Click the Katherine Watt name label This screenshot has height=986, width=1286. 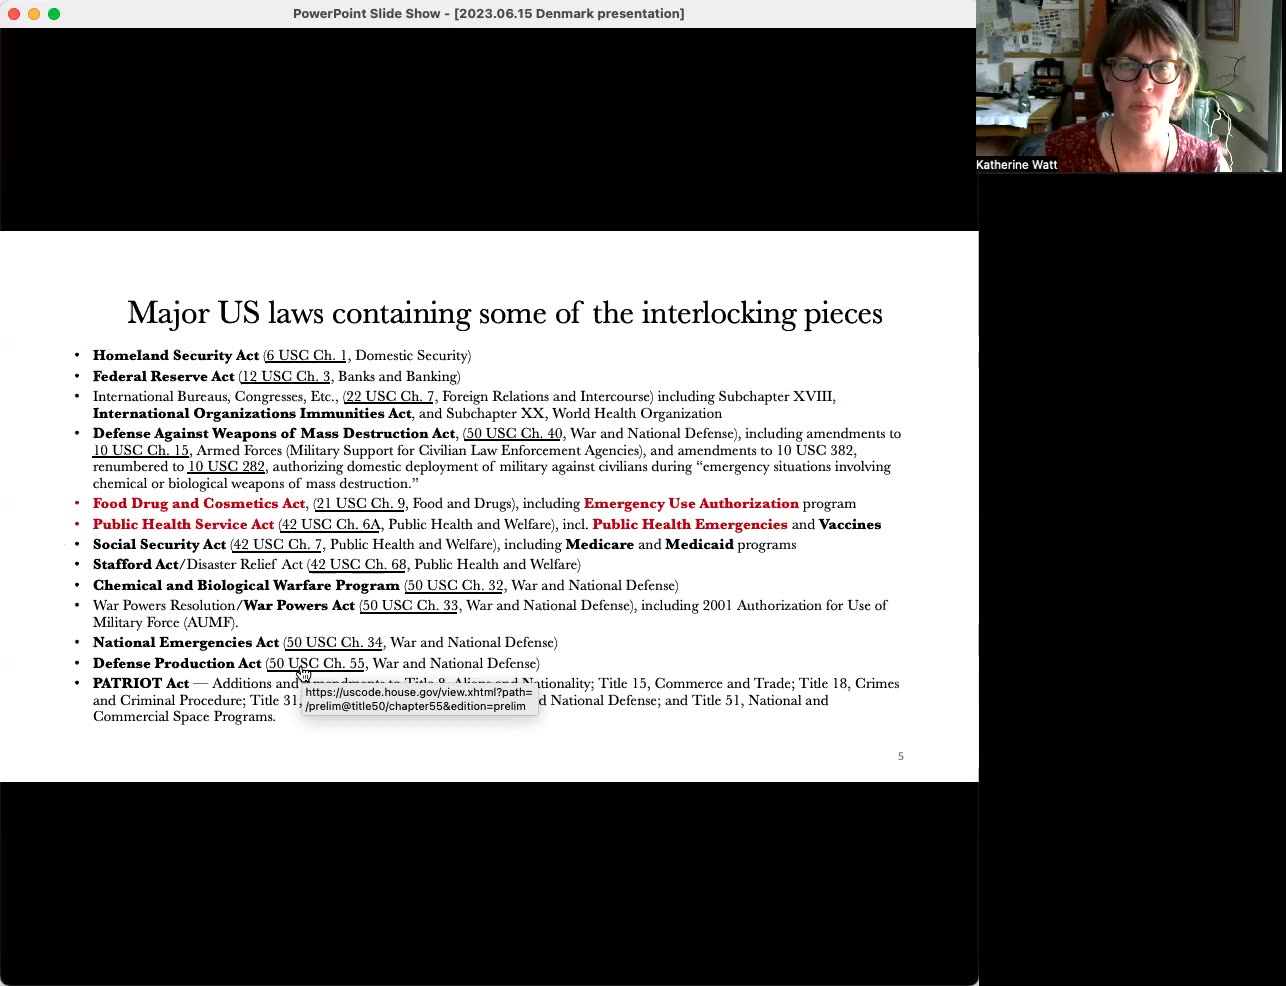pyautogui.click(x=1016, y=165)
